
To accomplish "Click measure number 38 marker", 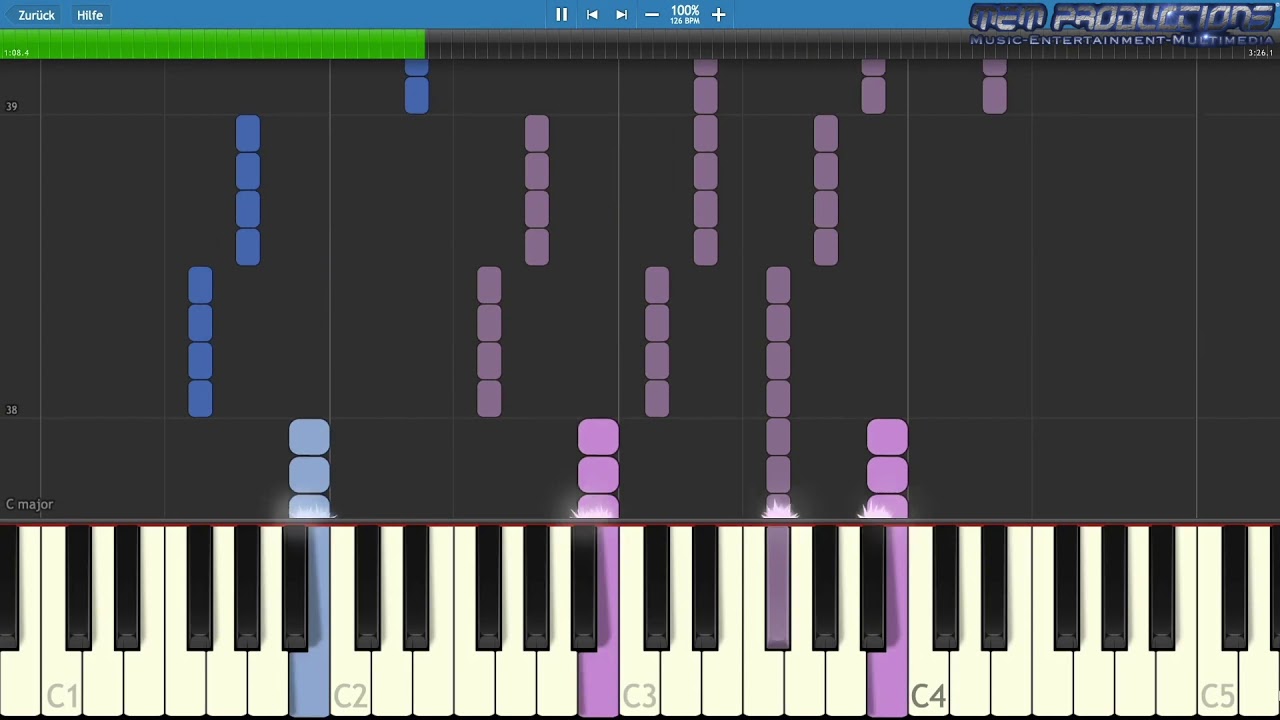I will click(12, 410).
